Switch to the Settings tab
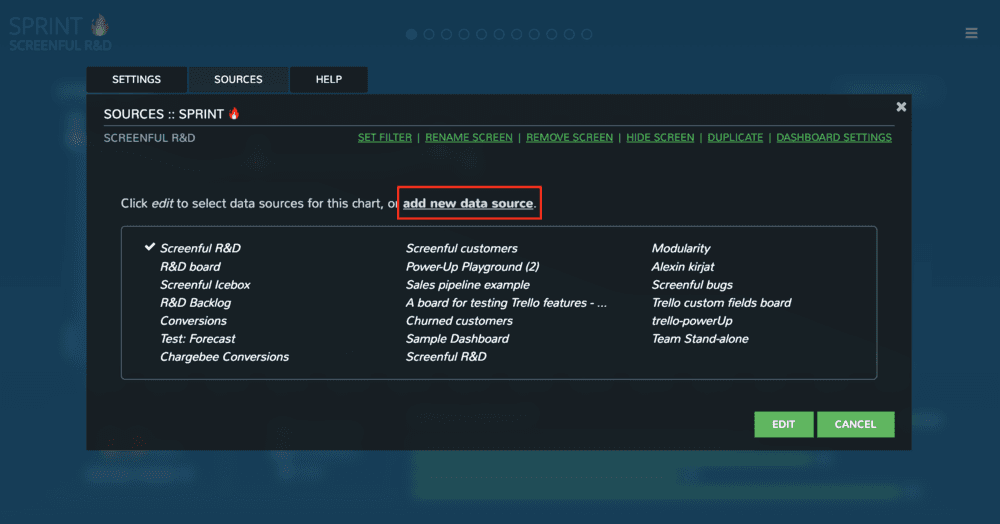Image resolution: width=1000 pixels, height=524 pixels. pyautogui.click(x=136, y=80)
